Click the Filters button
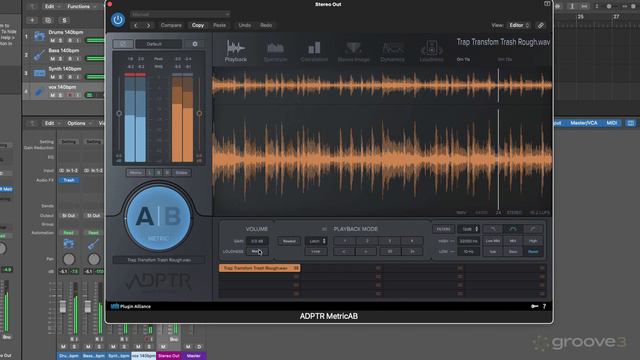This screenshot has height=360, width=640. [444, 229]
